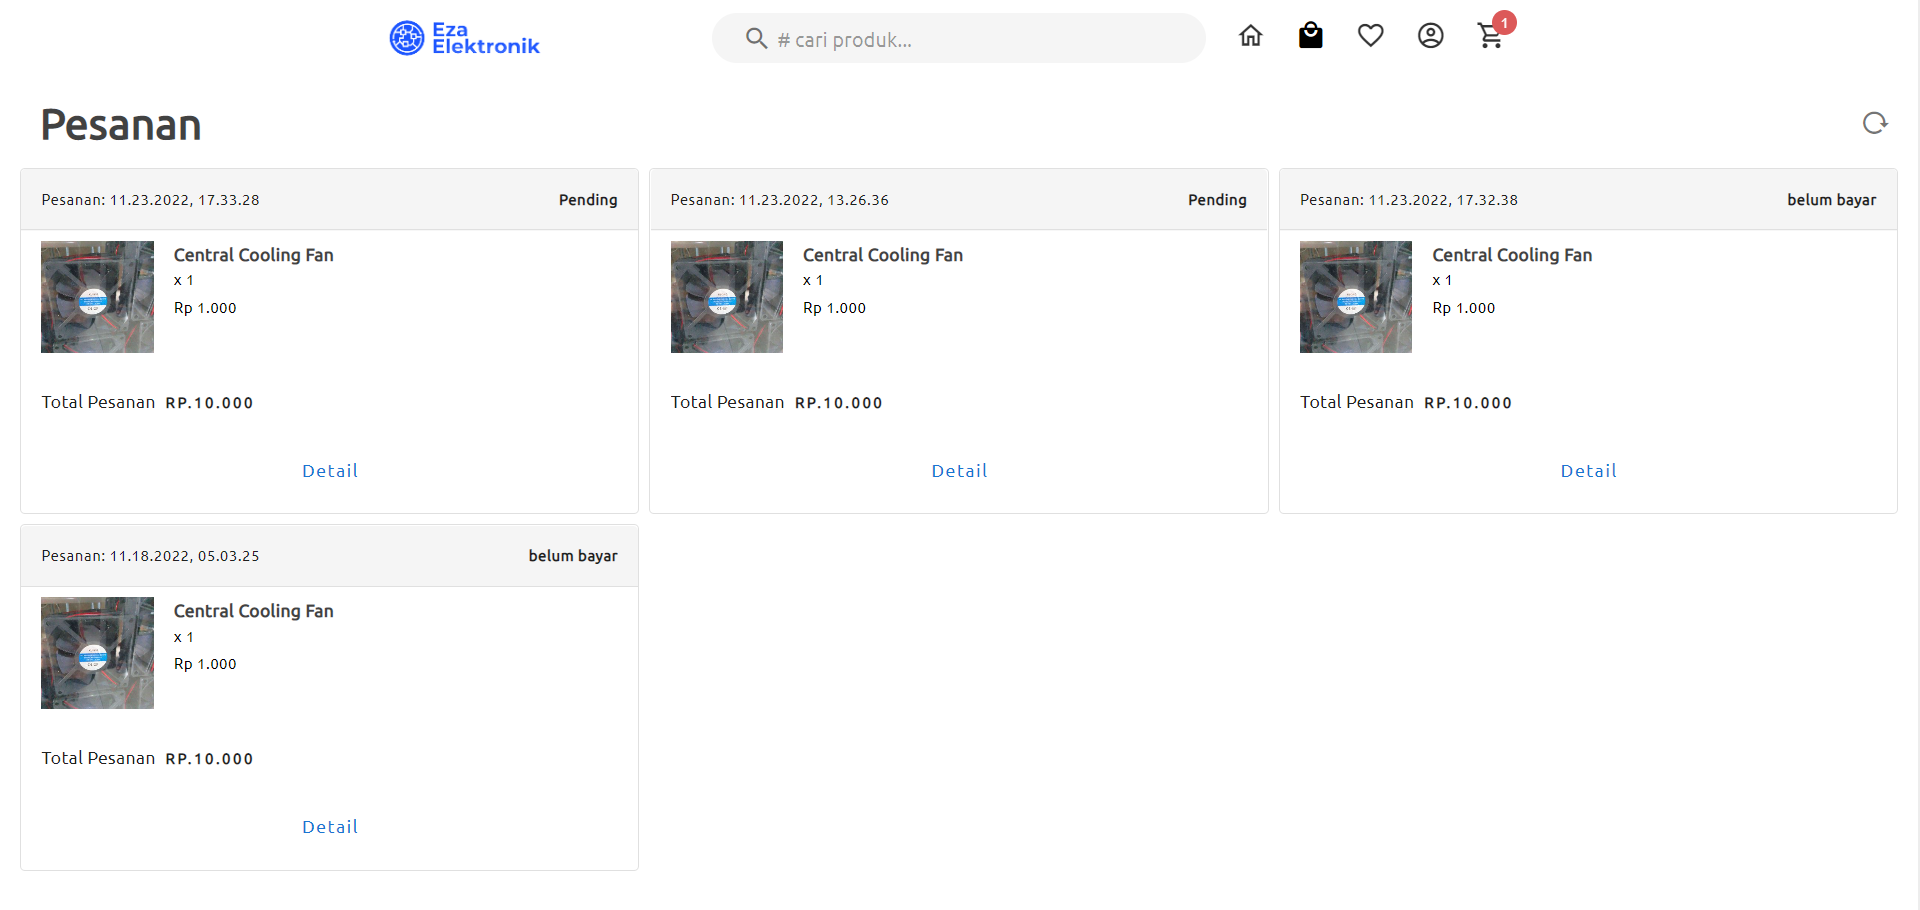Open the wishlist heart icon
This screenshot has height=910, width=1920.
click(x=1370, y=36)
